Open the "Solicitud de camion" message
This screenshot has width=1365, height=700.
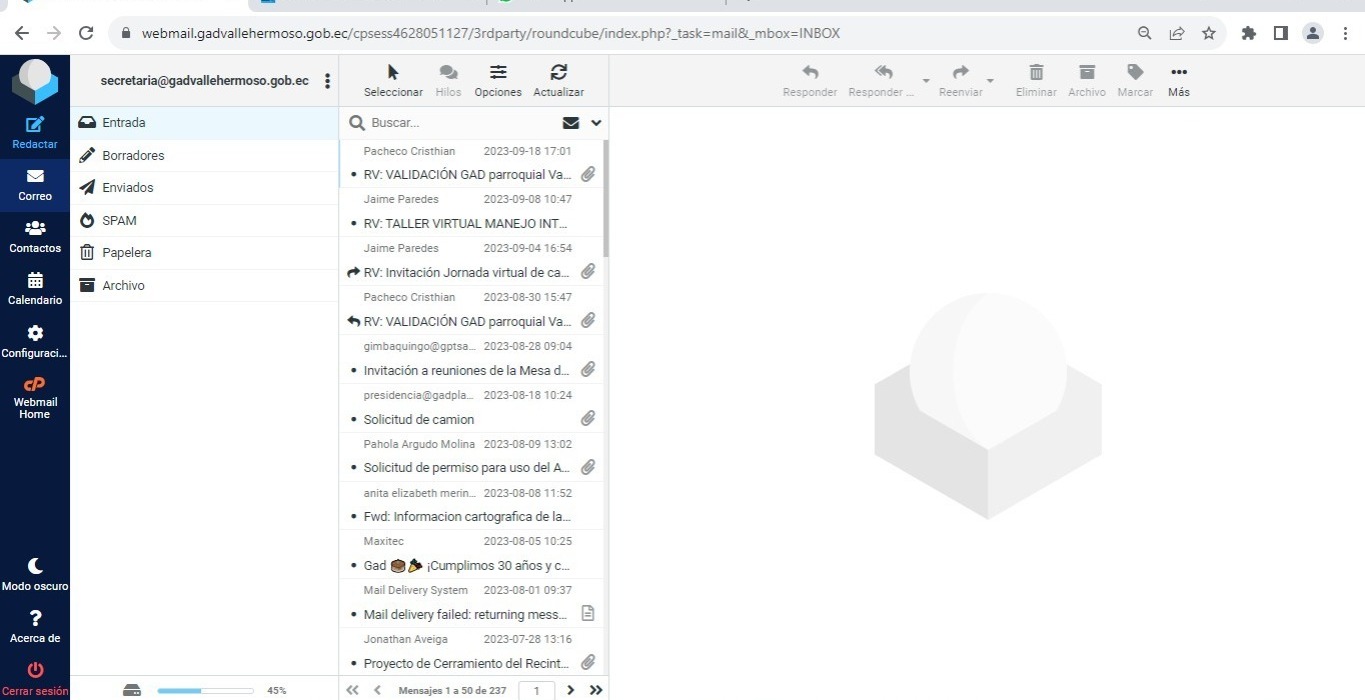(419, 419)
